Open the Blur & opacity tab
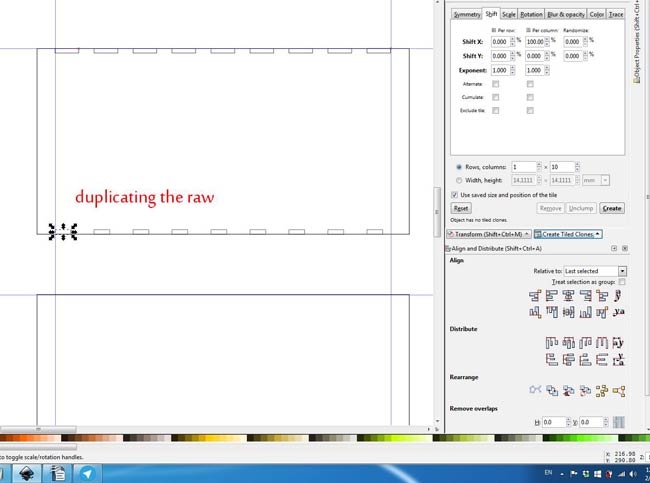This screenshot has height=483, width=650. point(566,15)
